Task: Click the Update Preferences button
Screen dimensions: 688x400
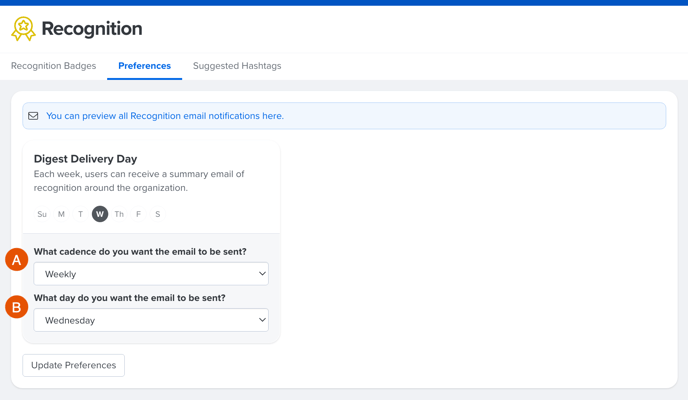Action: 74,365
